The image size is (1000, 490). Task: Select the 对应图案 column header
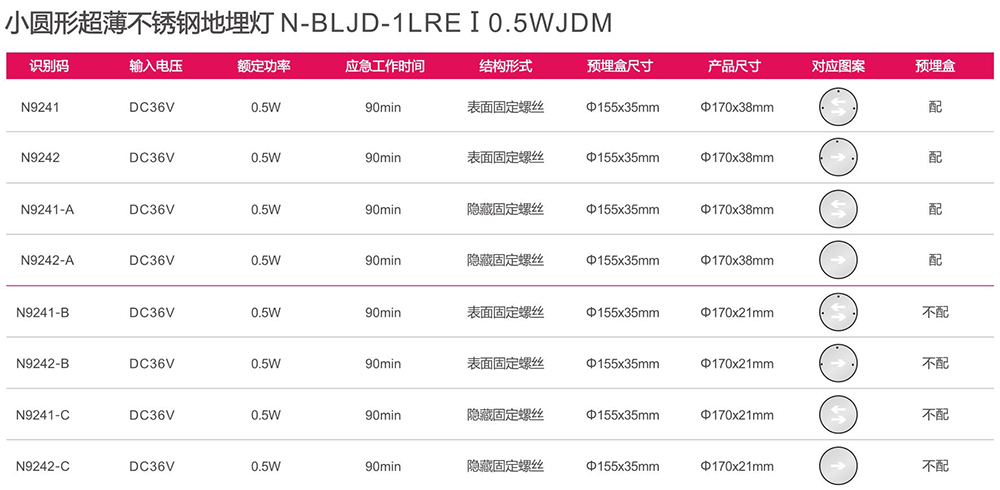pos(838,66)
